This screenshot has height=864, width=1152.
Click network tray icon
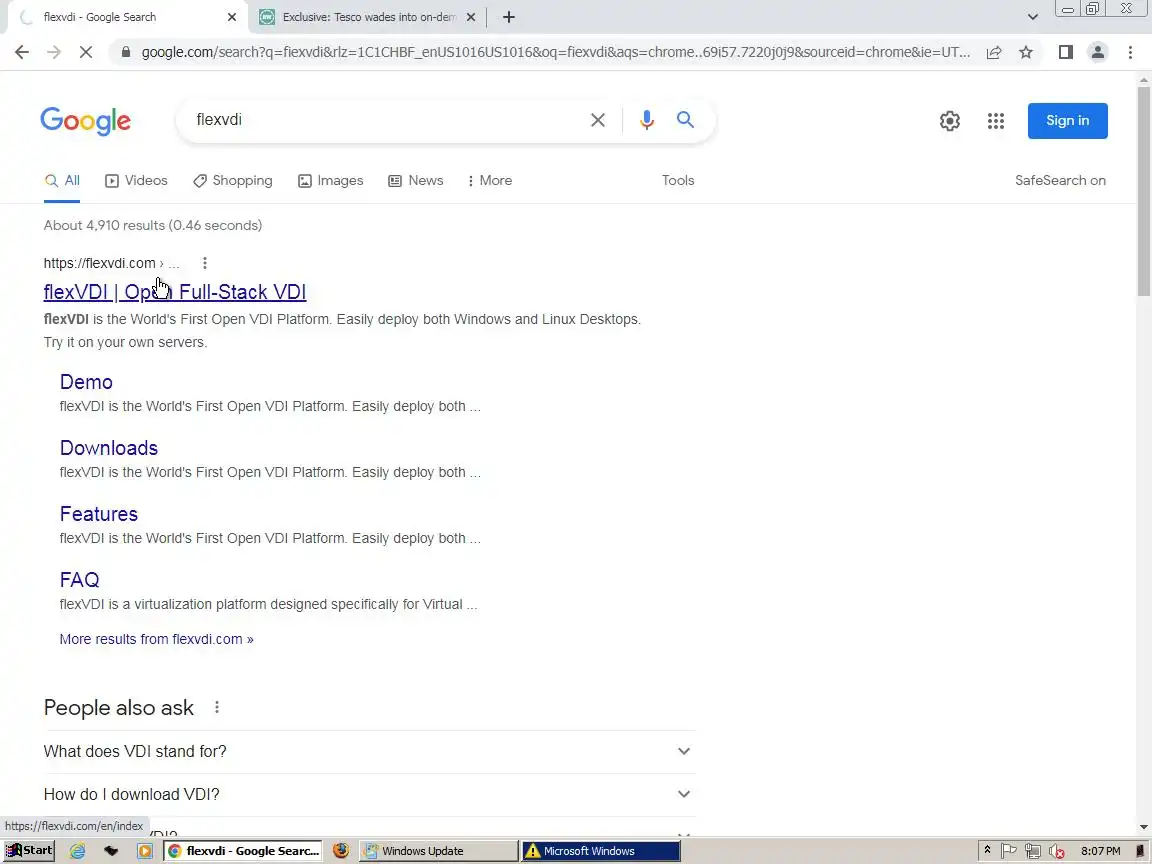tap(1032, 851)
